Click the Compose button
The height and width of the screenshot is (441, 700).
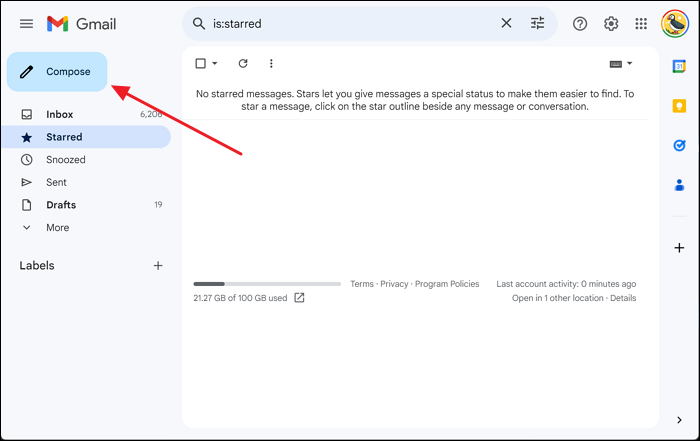click(x=57, y=71)
